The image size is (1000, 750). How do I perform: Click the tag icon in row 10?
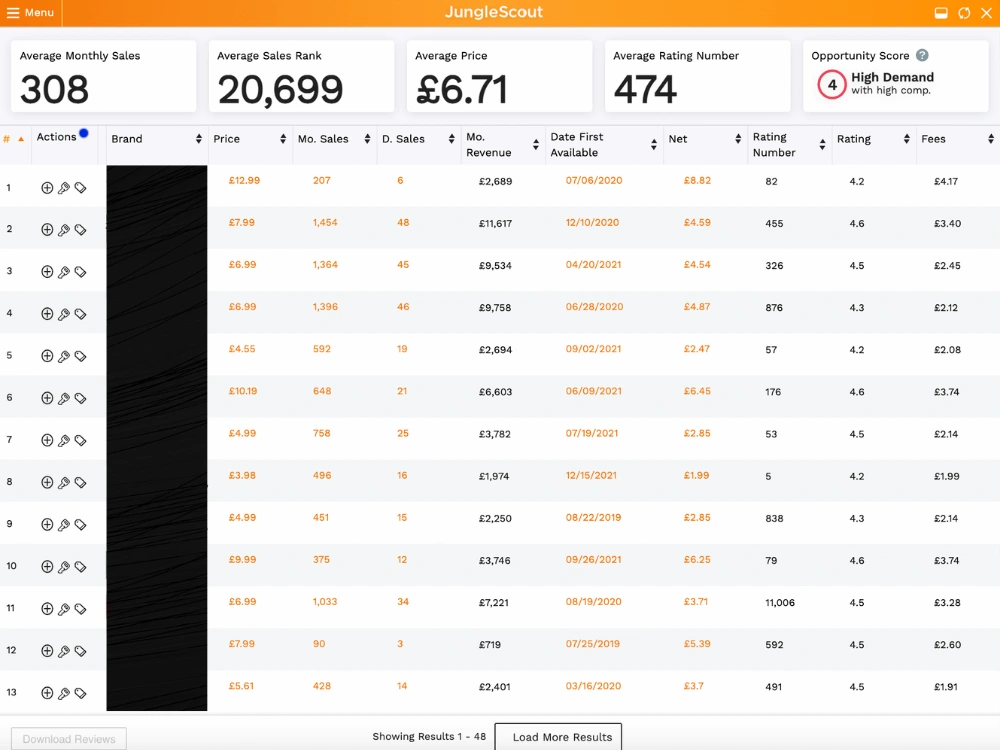pos(80,566)
